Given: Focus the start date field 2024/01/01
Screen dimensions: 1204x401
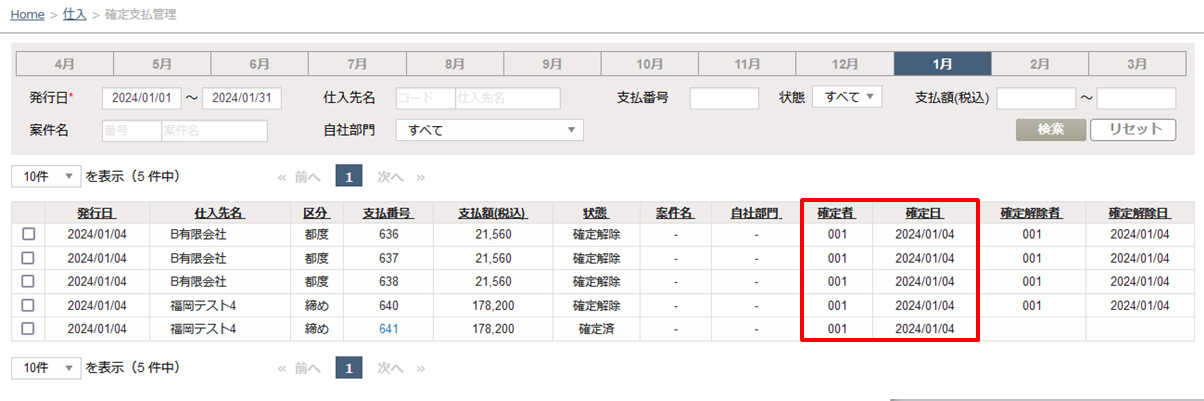Looking at the screenshot, I should pos(147,98).
